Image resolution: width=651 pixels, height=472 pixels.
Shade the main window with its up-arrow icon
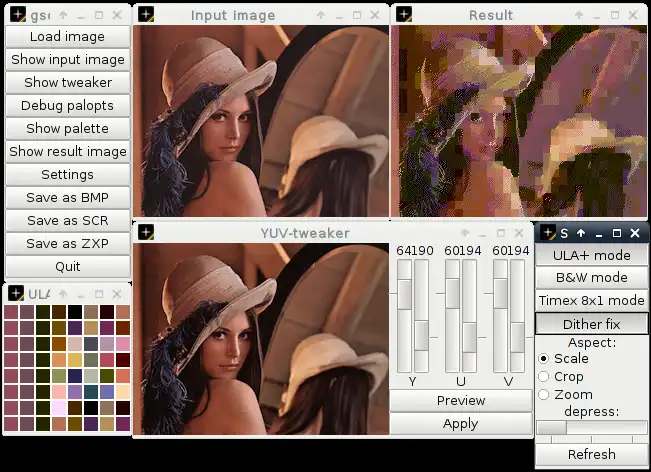(63, 15)
